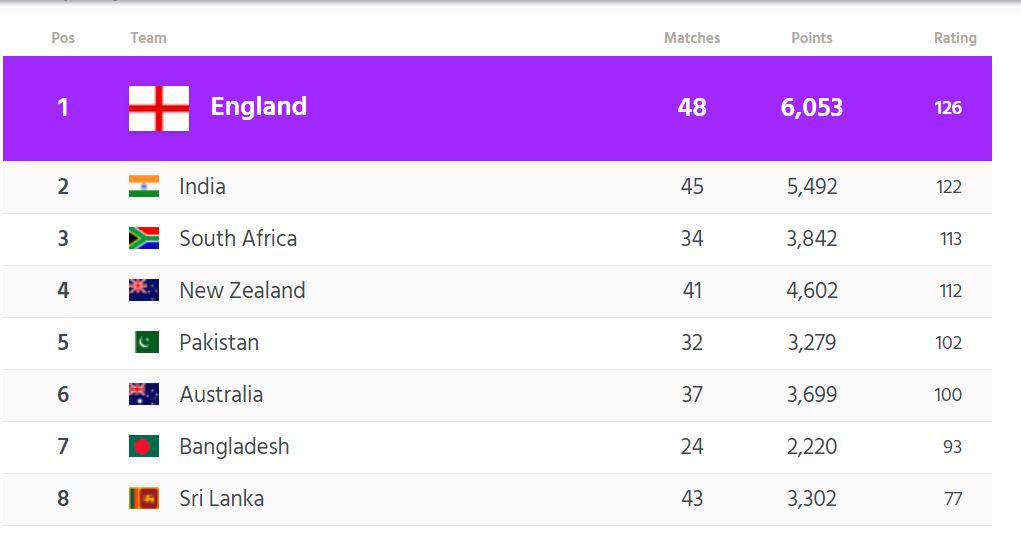Sort by the Points column header
This screenshot has height=534, width=1021.
pyautogui.click(x=812, y=38)
